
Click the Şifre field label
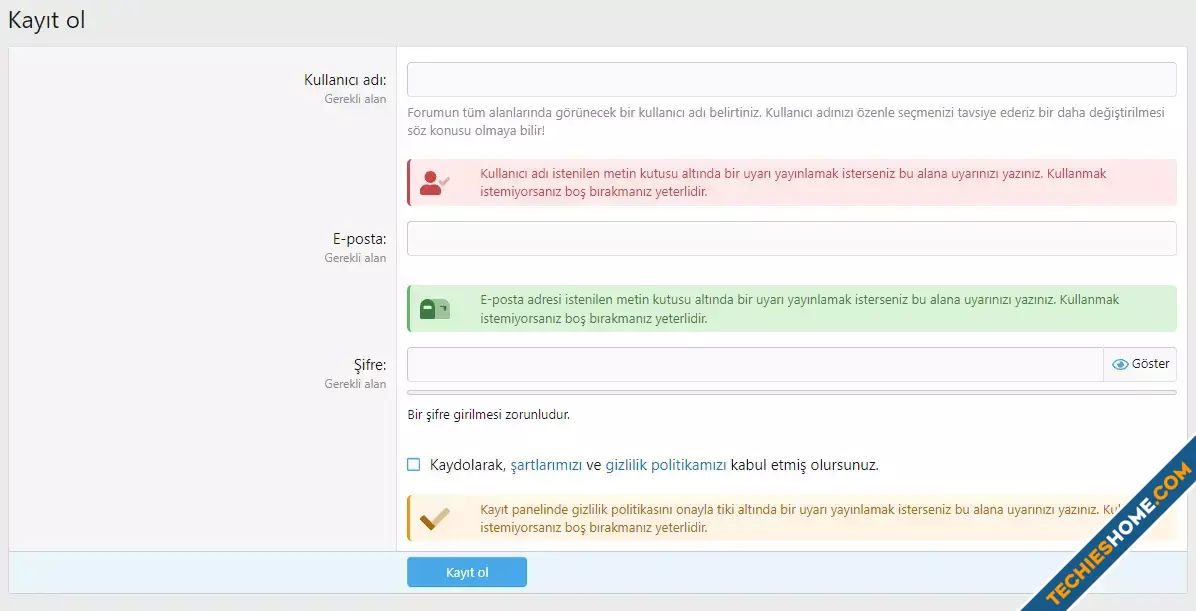pos(370,365)
